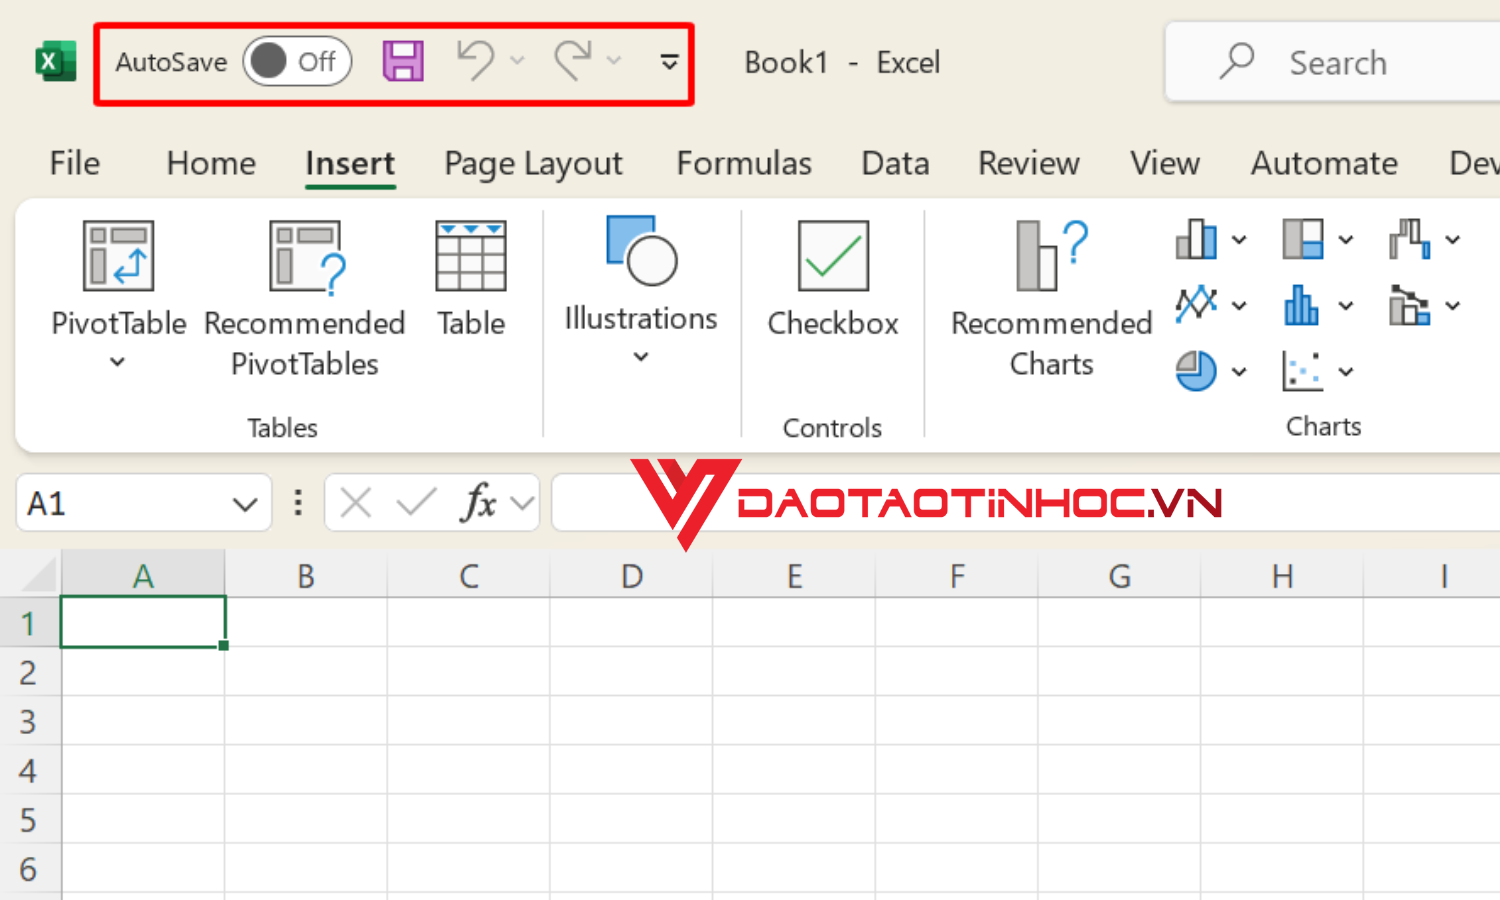Insert a column or bar chart
The height and width of the screenshot is (900, 1500).
tap(1197, 240)
